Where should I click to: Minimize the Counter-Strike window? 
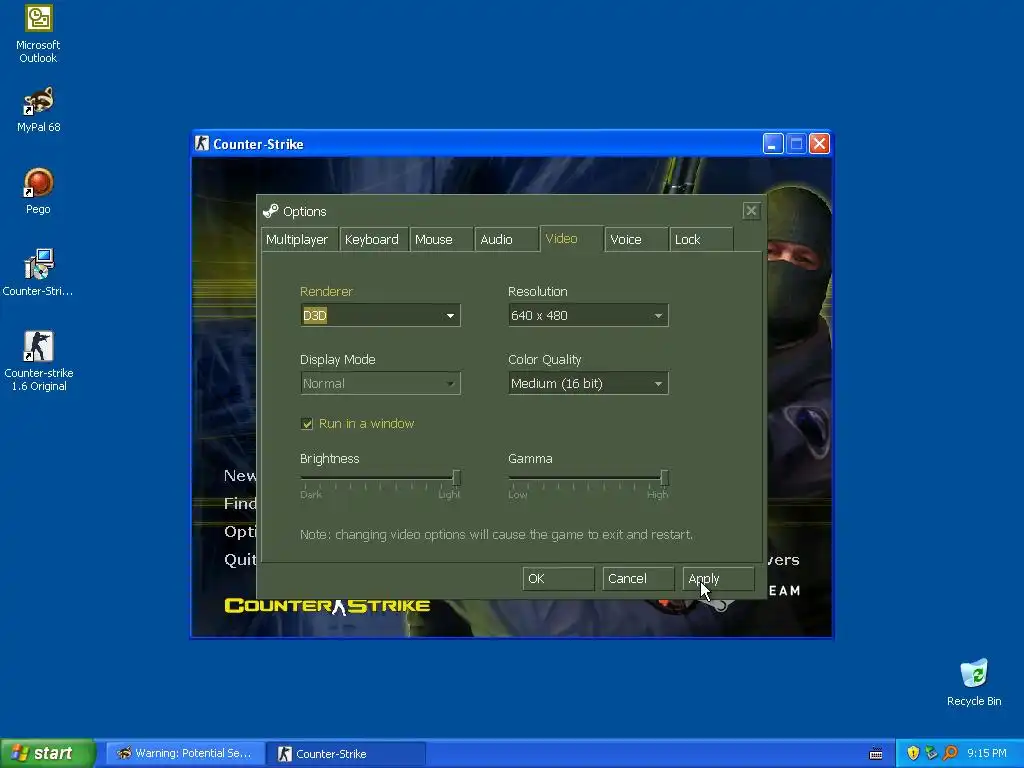click(x=773, y=144)
